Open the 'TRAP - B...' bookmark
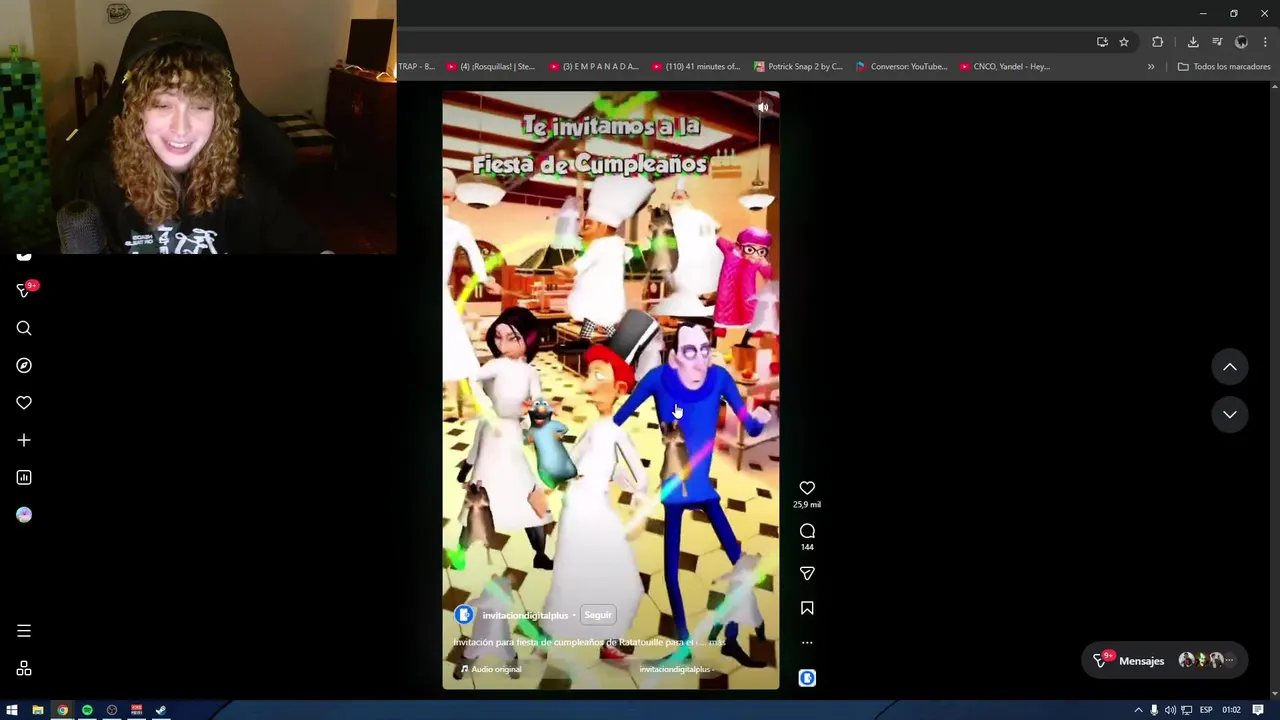The height and width of the screenshot is (720, 1280). [x=416, y=67]
